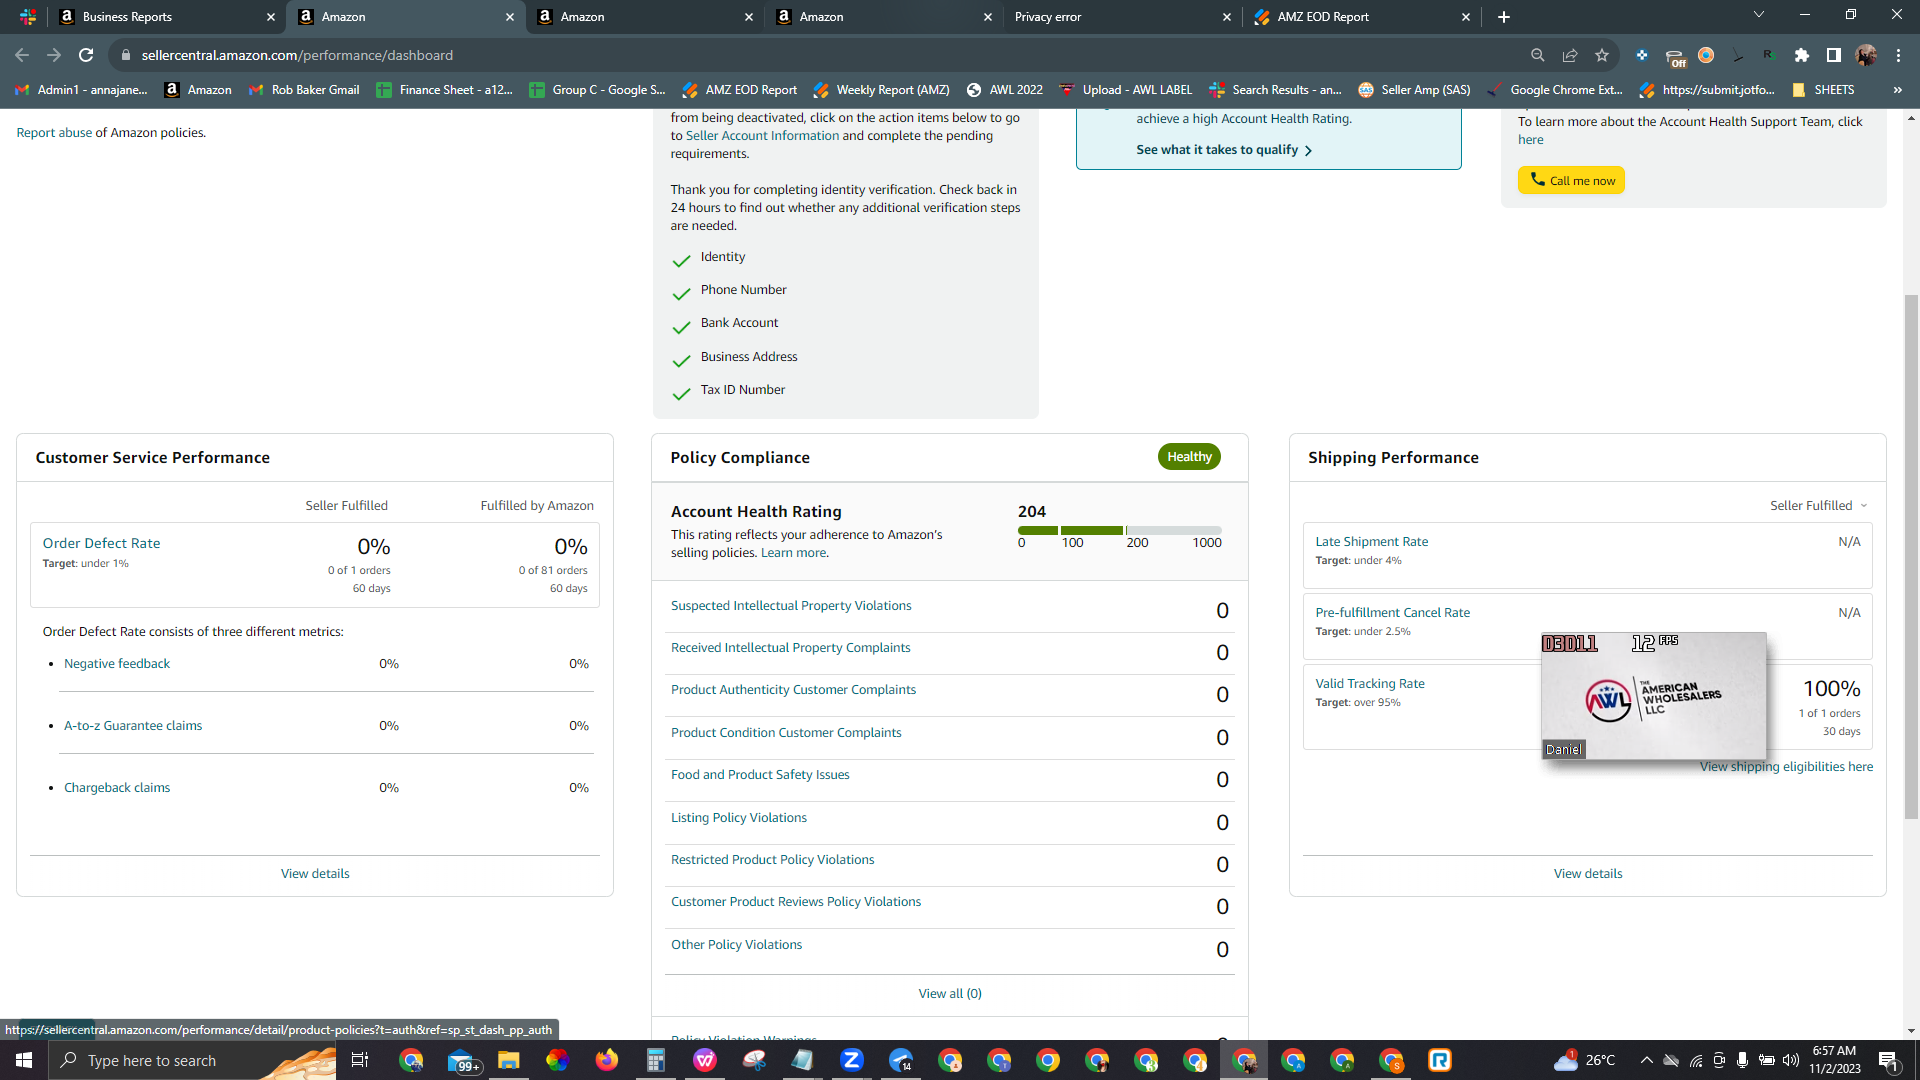Open Order Defect Rate details
Viewport: 1920px width, 1080px height.
coord(101,543)
